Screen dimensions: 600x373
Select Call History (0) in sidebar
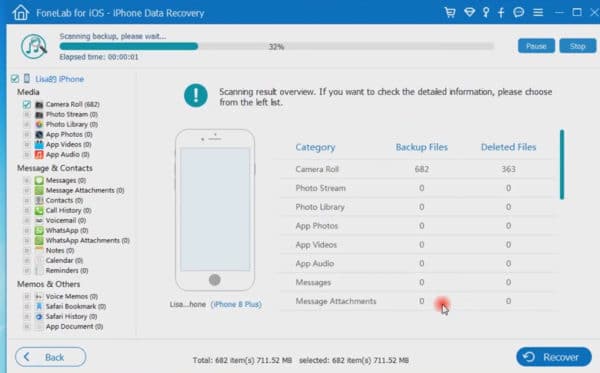coord(68,210)
